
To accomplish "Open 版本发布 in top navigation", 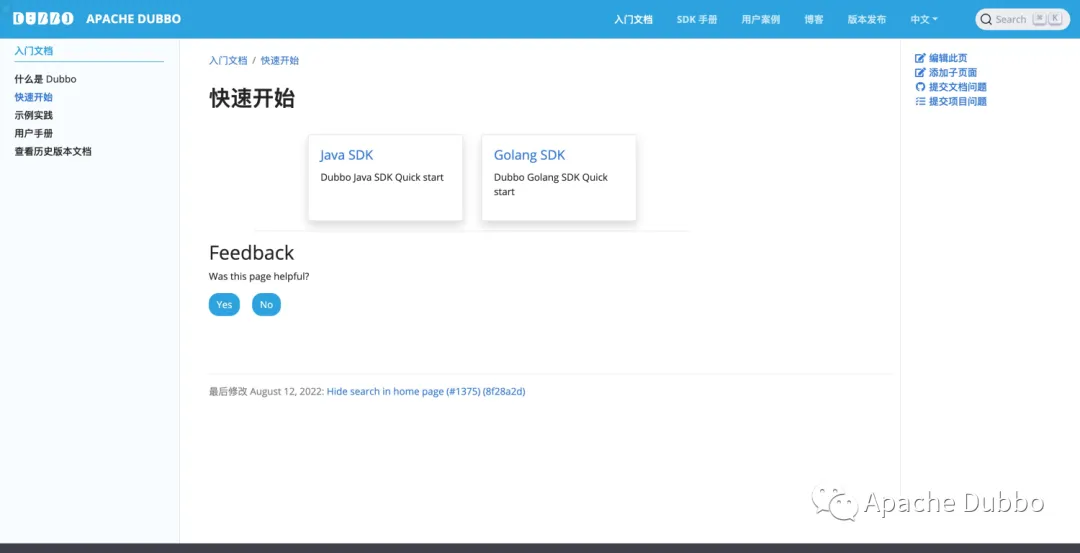I will (x=866, y=19).
